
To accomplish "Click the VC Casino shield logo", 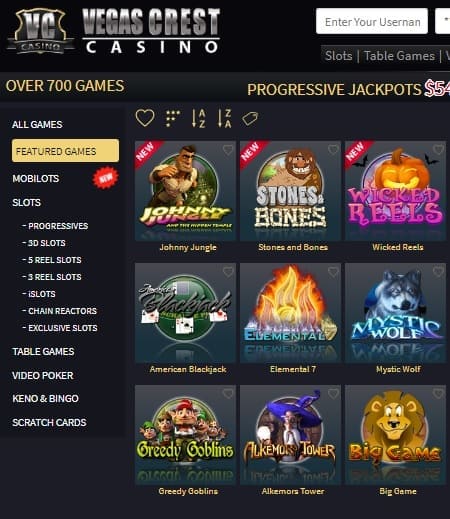I will click(x=40, y=31).
